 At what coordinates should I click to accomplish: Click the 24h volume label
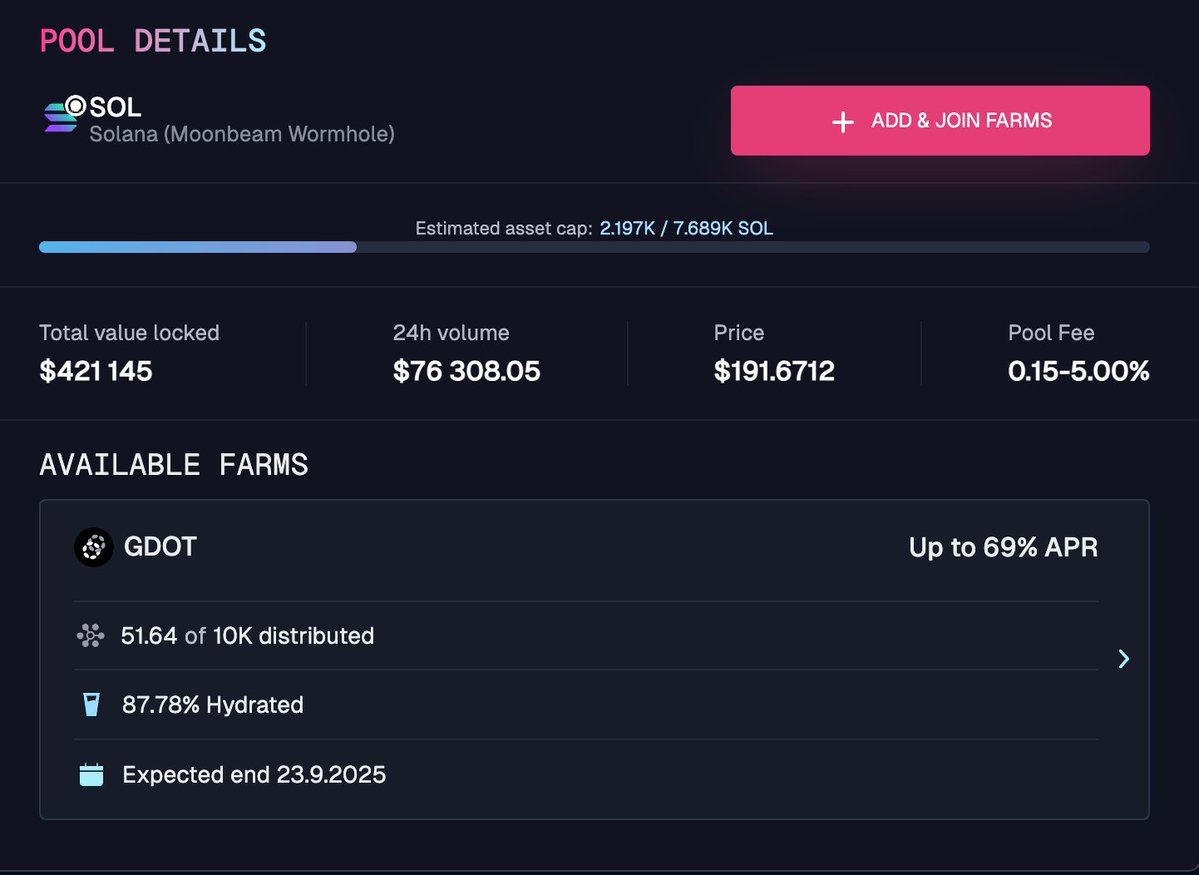451,333
